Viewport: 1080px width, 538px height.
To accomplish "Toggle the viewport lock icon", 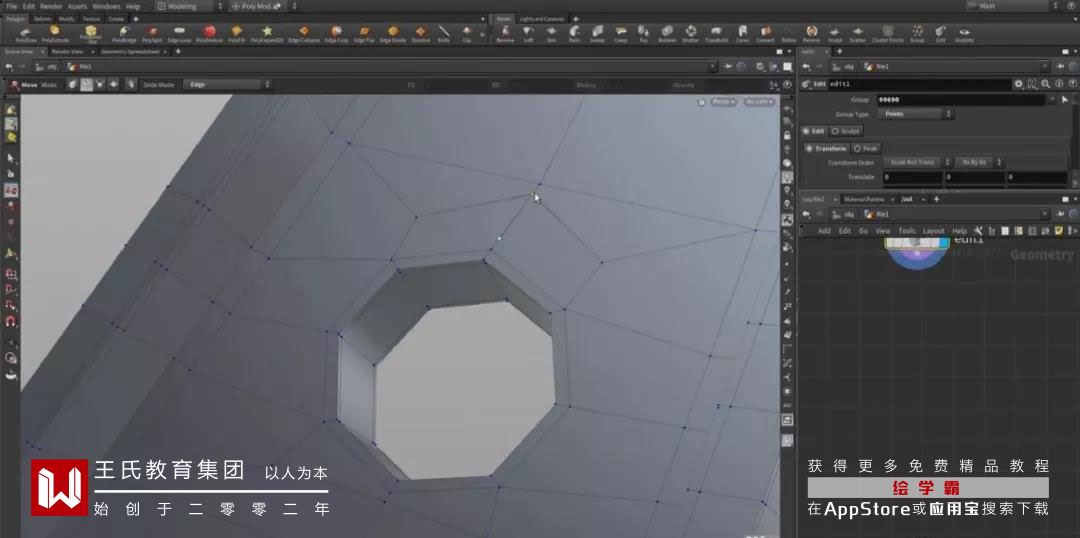I will [787, 136].
